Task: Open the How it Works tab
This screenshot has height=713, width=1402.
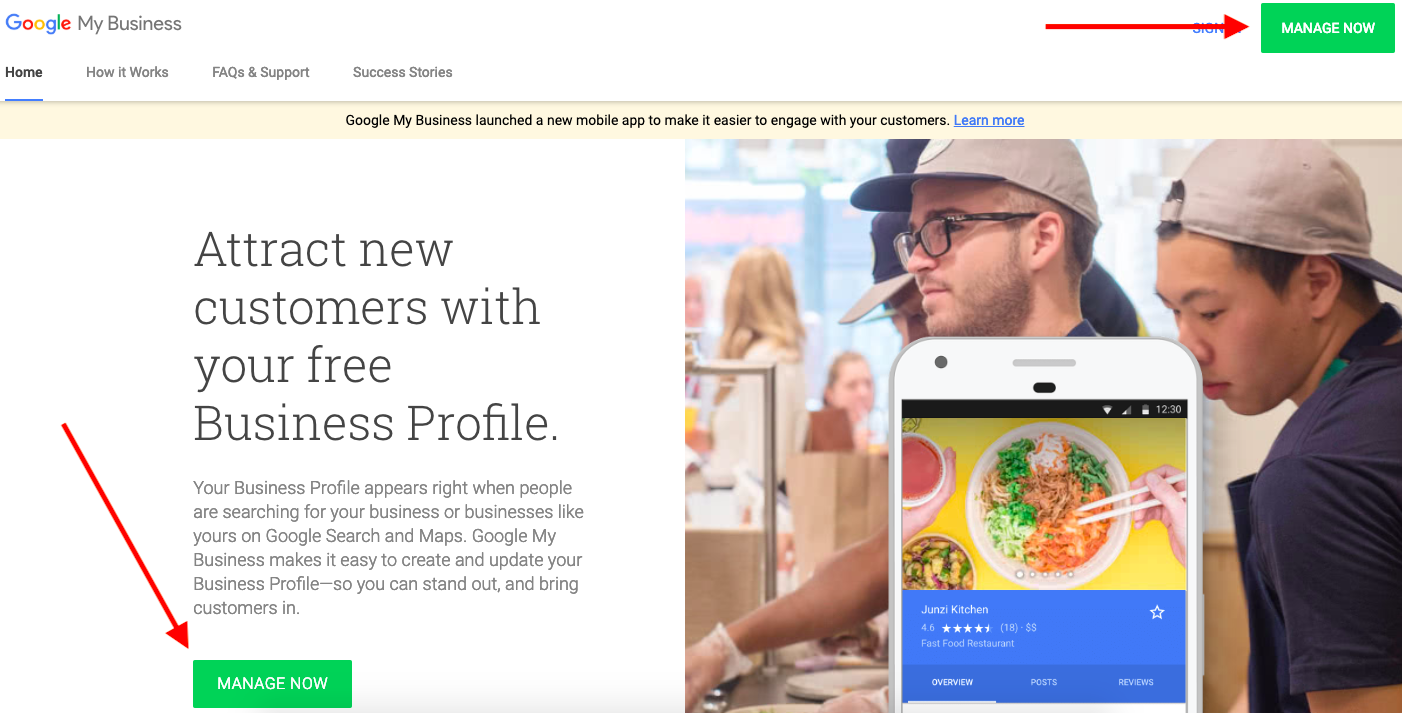Action: click(127, 72)
